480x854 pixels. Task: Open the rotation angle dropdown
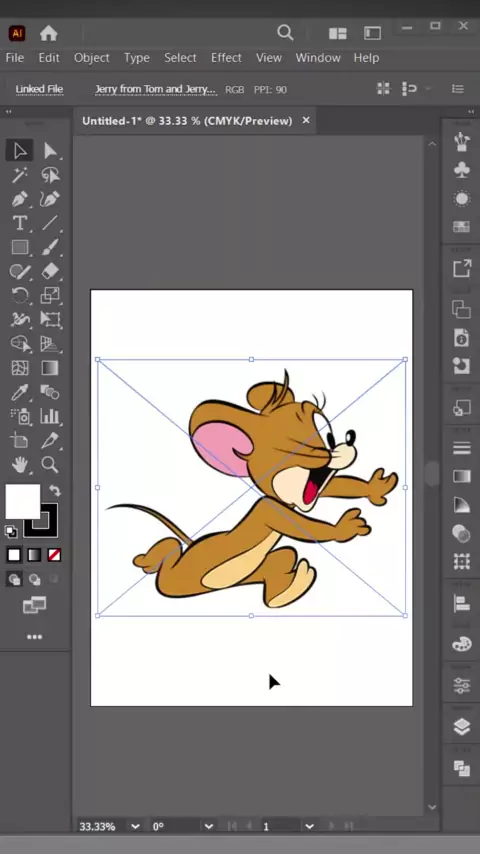point(209,826)
